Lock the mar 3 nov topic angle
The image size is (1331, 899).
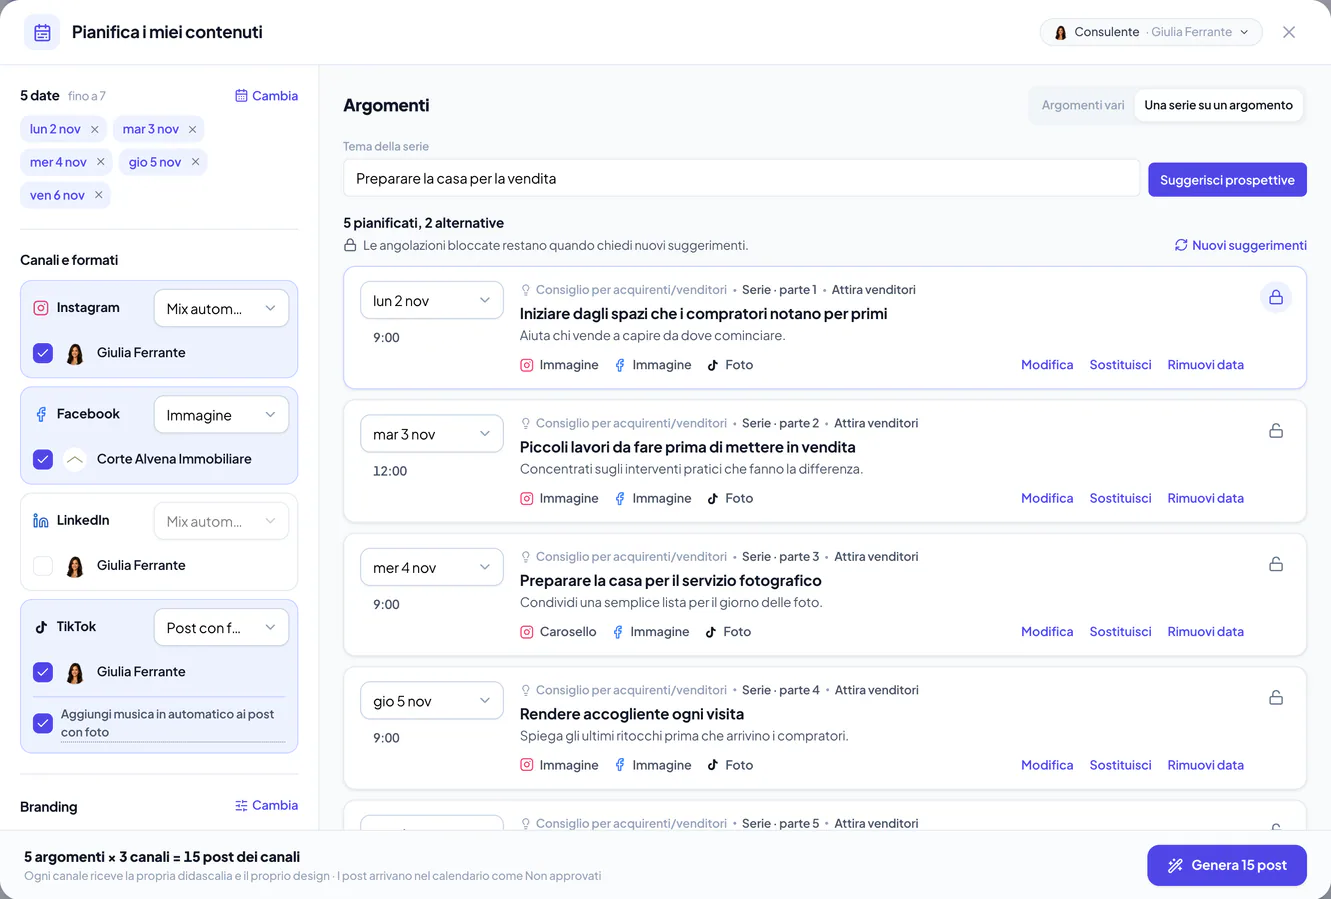point(1276,431)
